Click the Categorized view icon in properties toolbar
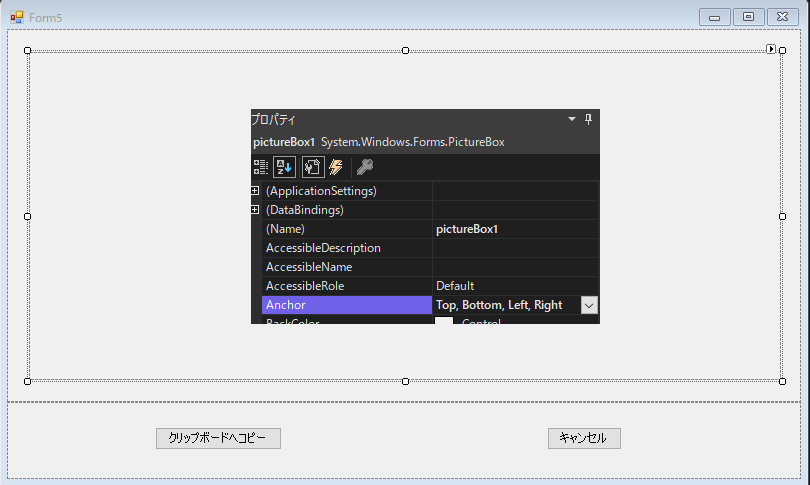Image resolution: width=810 pixels, height=485 pixels. coord(261,167)
